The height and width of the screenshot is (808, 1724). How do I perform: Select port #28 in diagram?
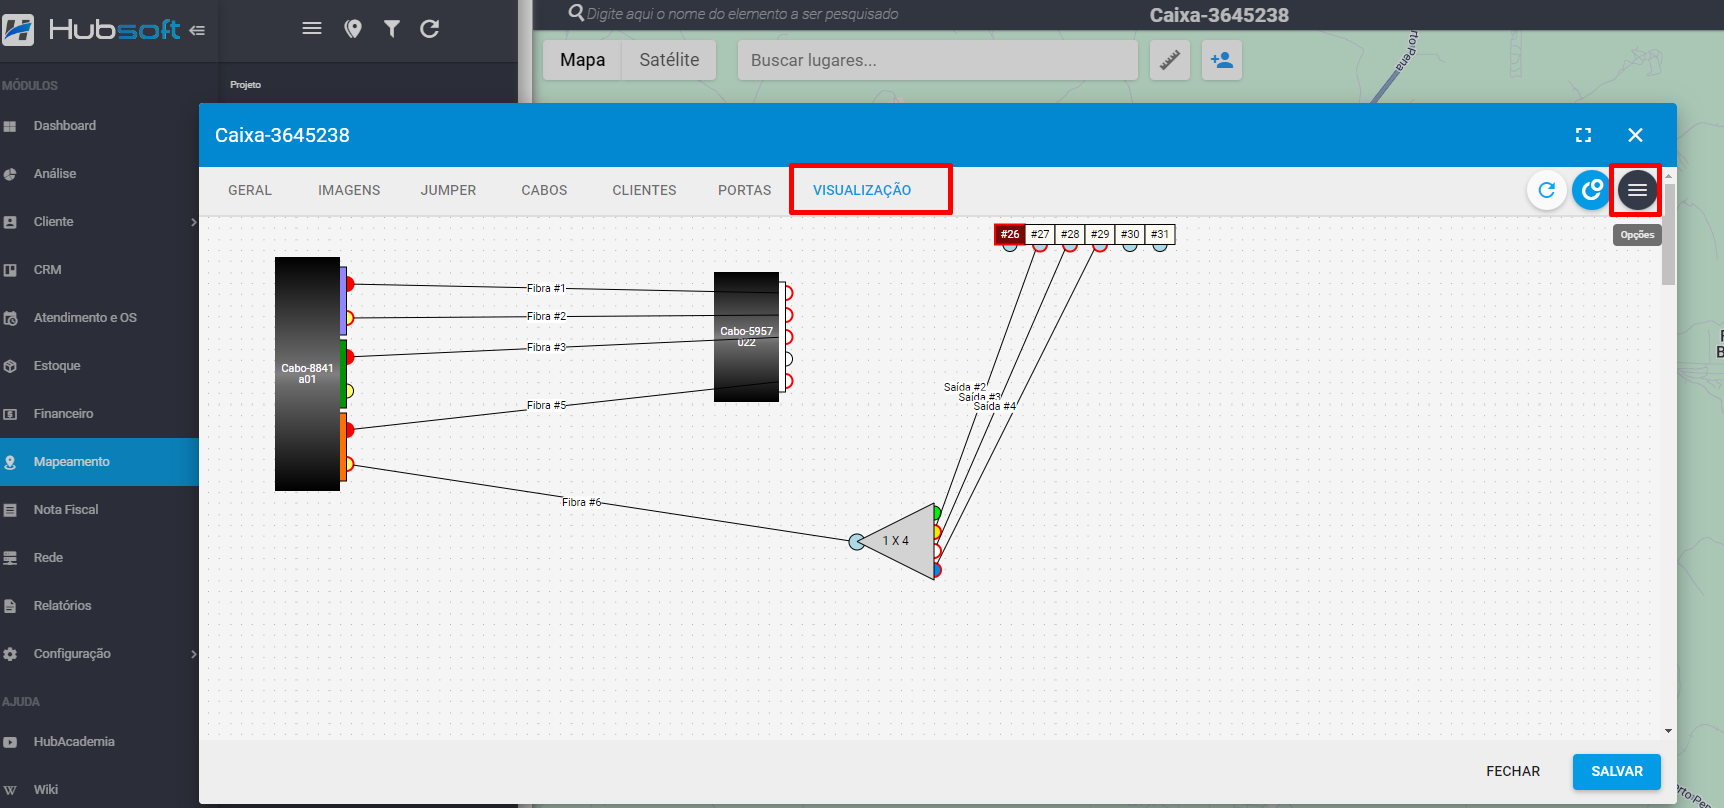tap(1070, 234)
